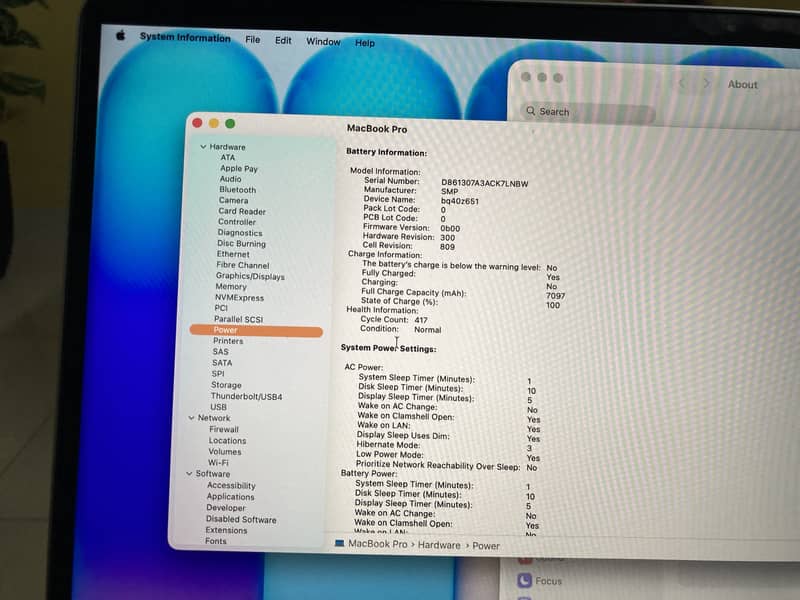
Task: Select USB in the sidebar
Action: (x=218, y=407)
